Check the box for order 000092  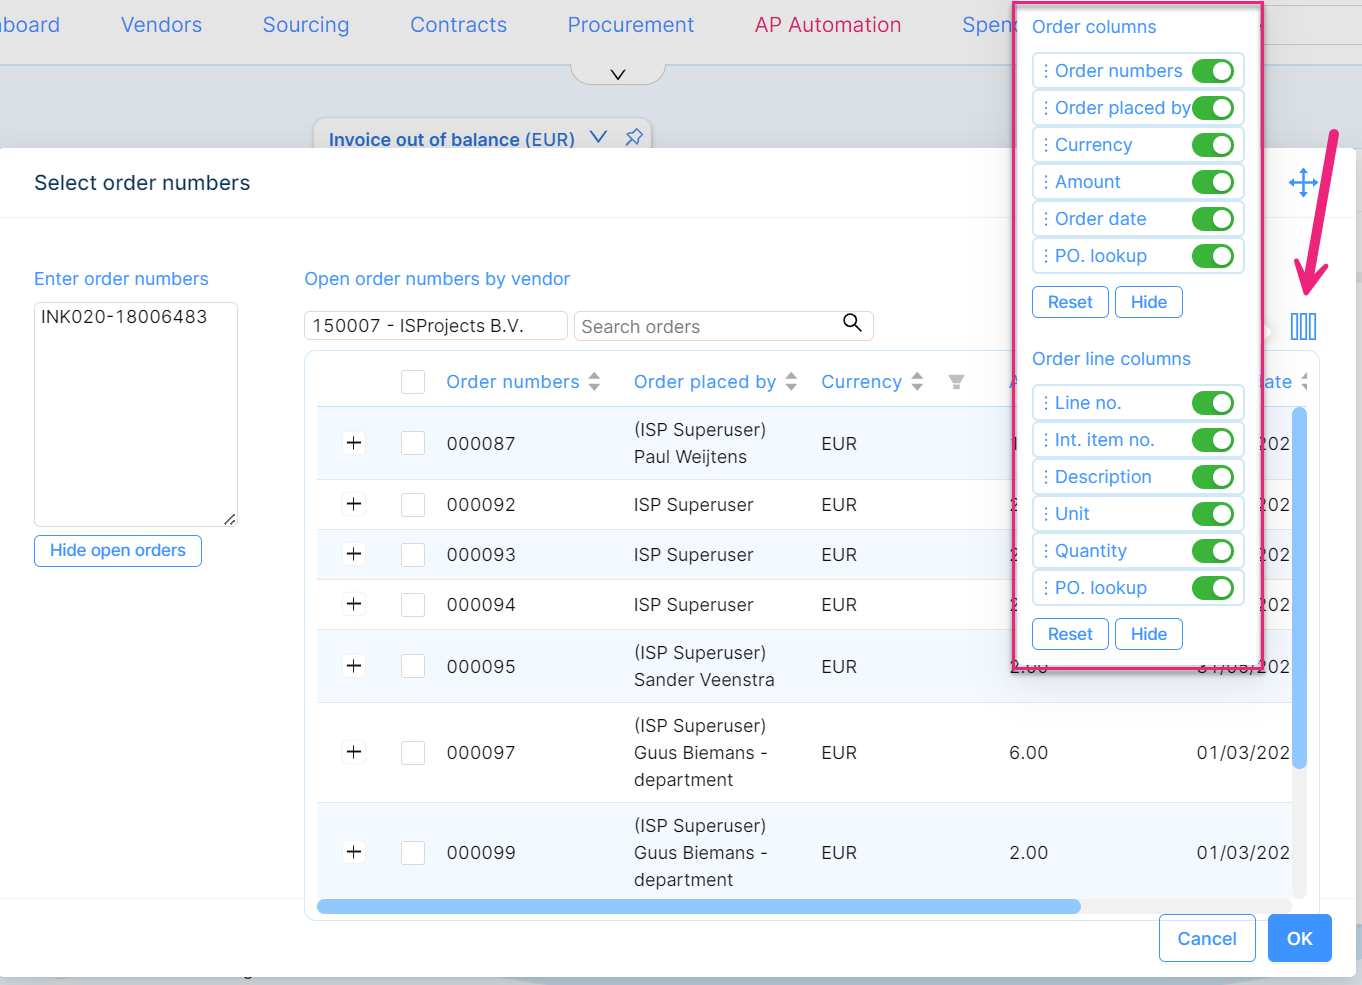point(413,505)
